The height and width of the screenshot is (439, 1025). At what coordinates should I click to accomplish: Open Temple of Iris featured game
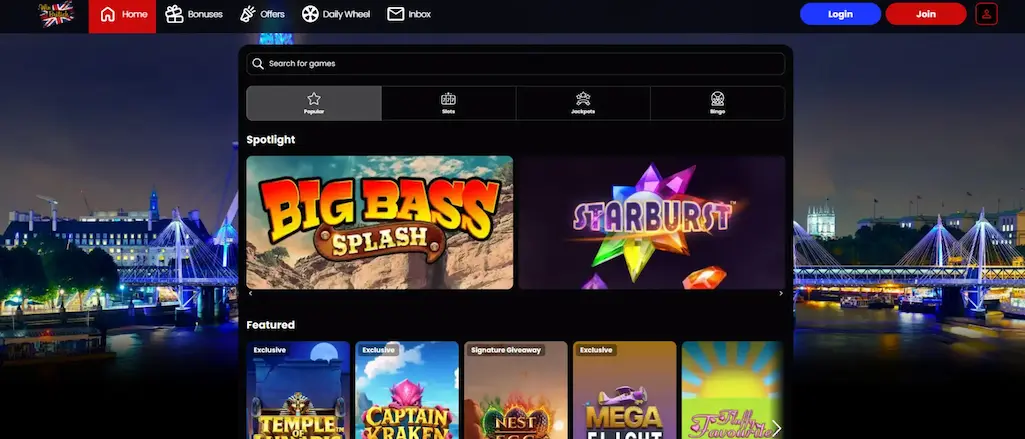click(298, 390)
